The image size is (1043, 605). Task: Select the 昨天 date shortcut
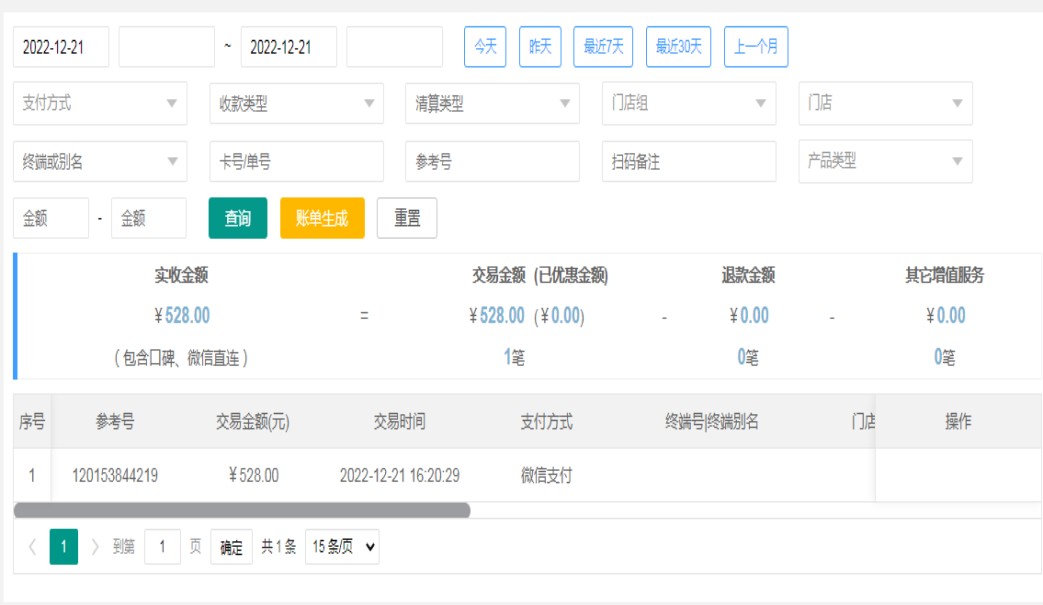point(540,47)
